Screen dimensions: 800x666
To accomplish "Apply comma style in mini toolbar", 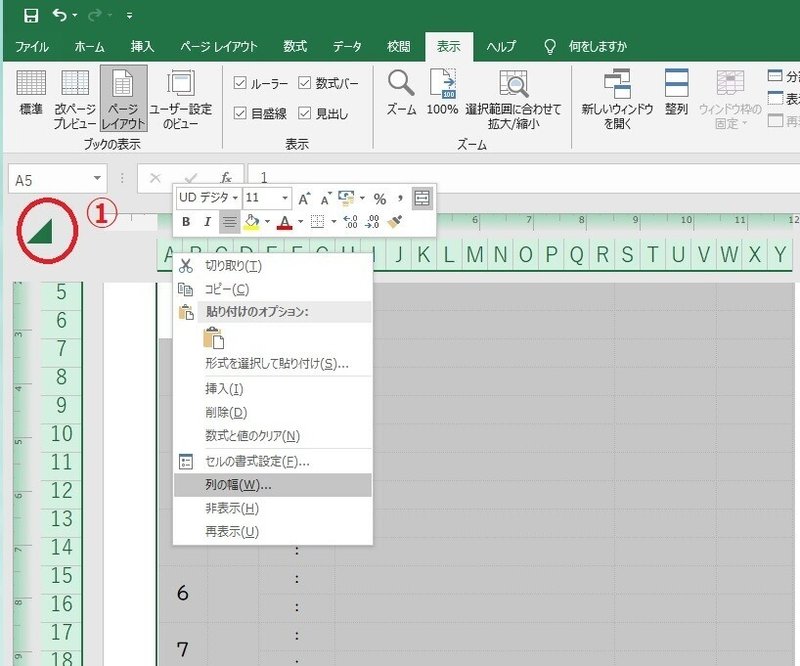I will pyautogui.click(x=401, y=199).
